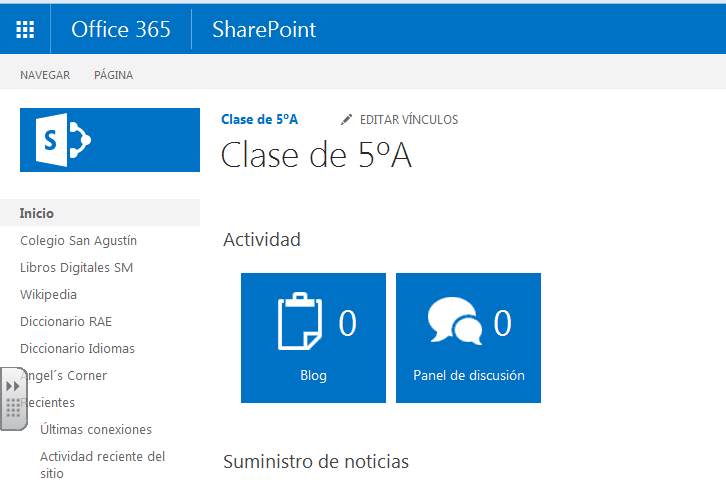The width and height of the screenshot is (726, 488).
Task: Open the Office 365 app launcher grid
Action: click(x=25, y=30)
